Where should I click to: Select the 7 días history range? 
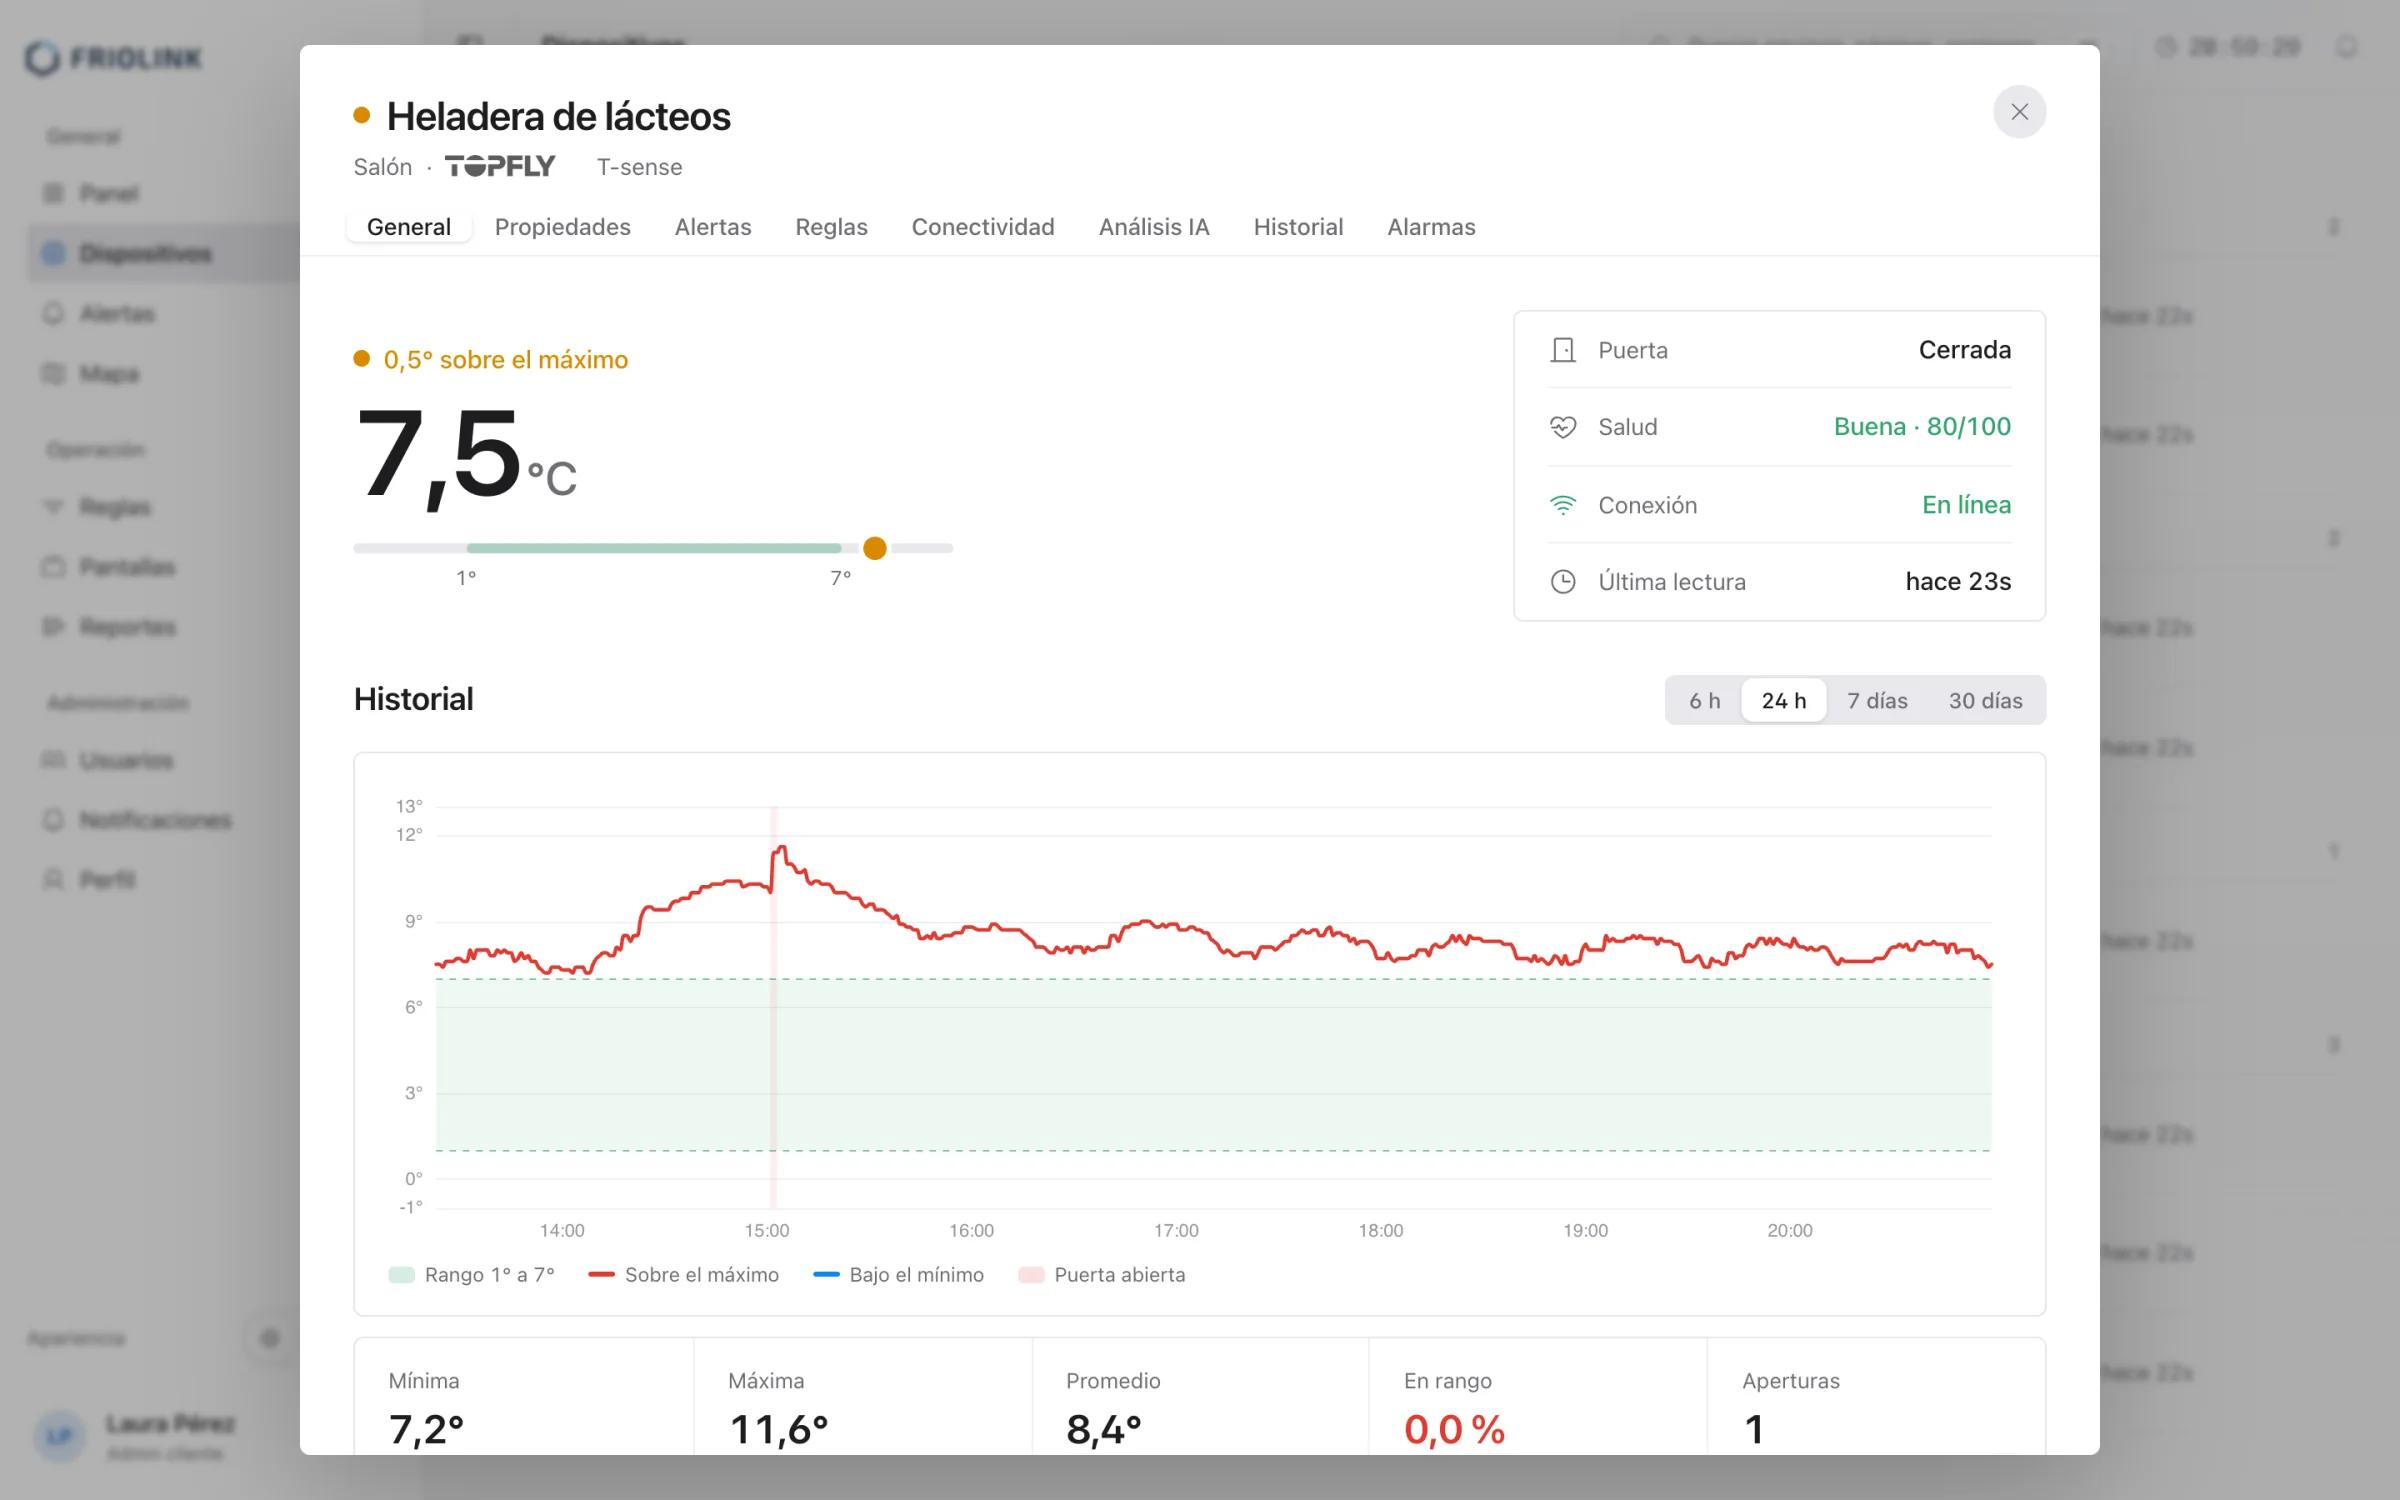click(x=1877, y=700)
